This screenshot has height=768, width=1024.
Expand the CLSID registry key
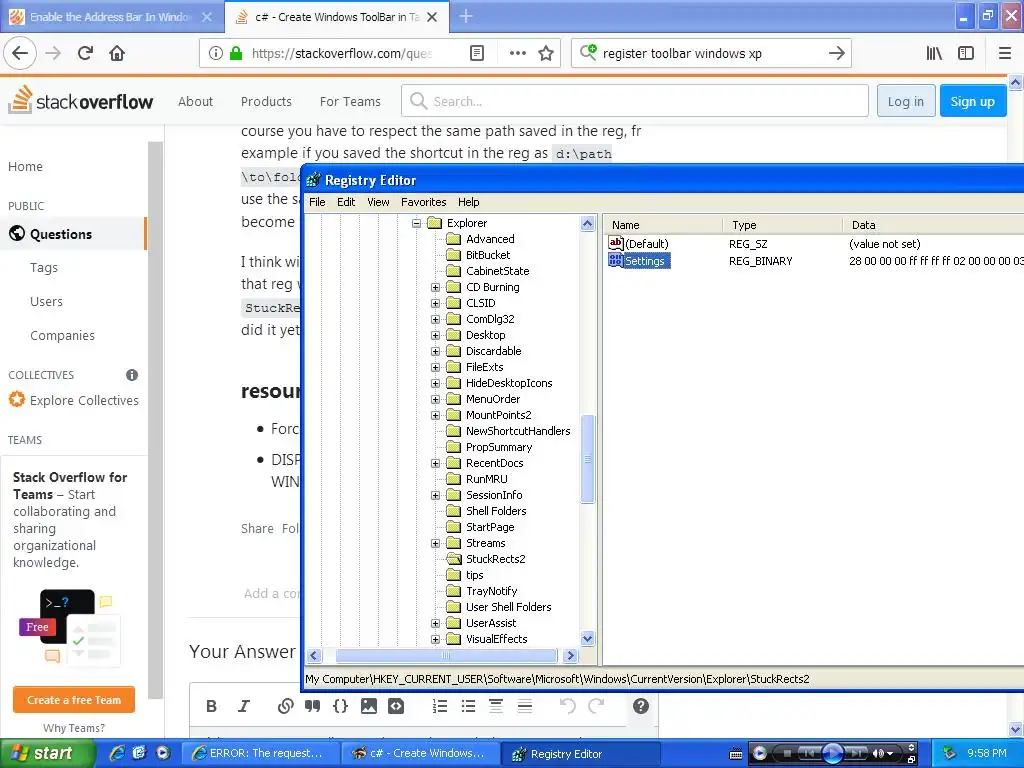tap(436, 303)
